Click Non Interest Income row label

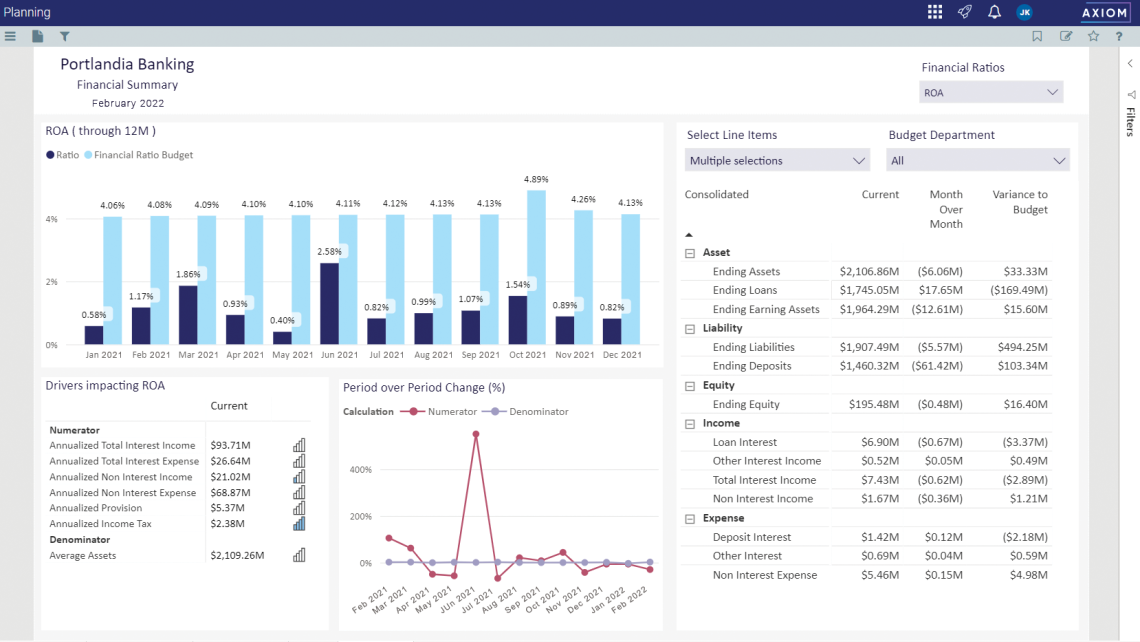point(763,499)
